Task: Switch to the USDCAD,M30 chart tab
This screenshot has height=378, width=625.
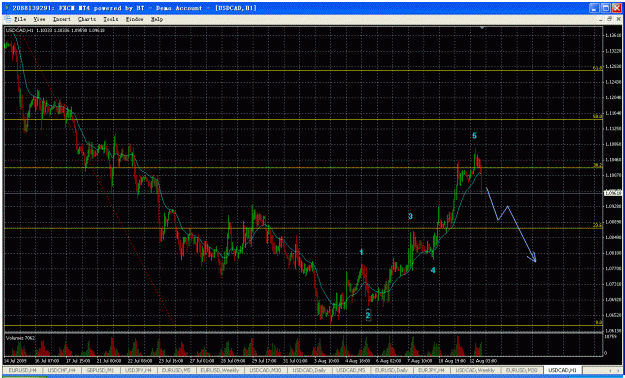Action: click(x=265, y=370)
